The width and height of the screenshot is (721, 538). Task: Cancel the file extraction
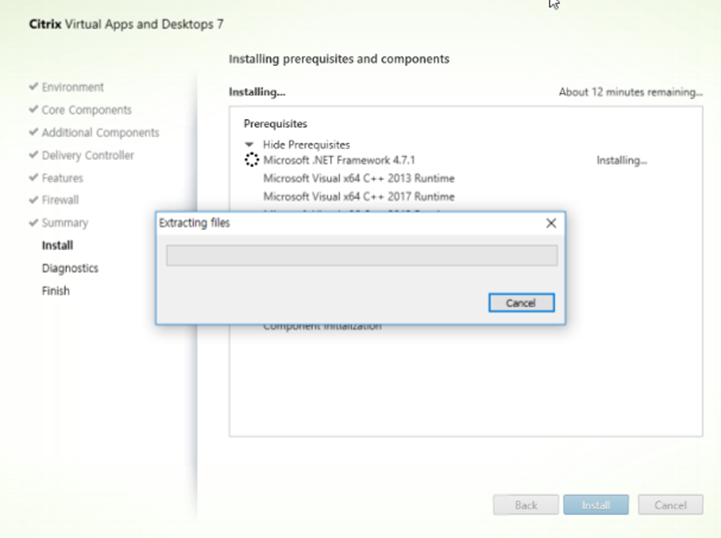521,303
